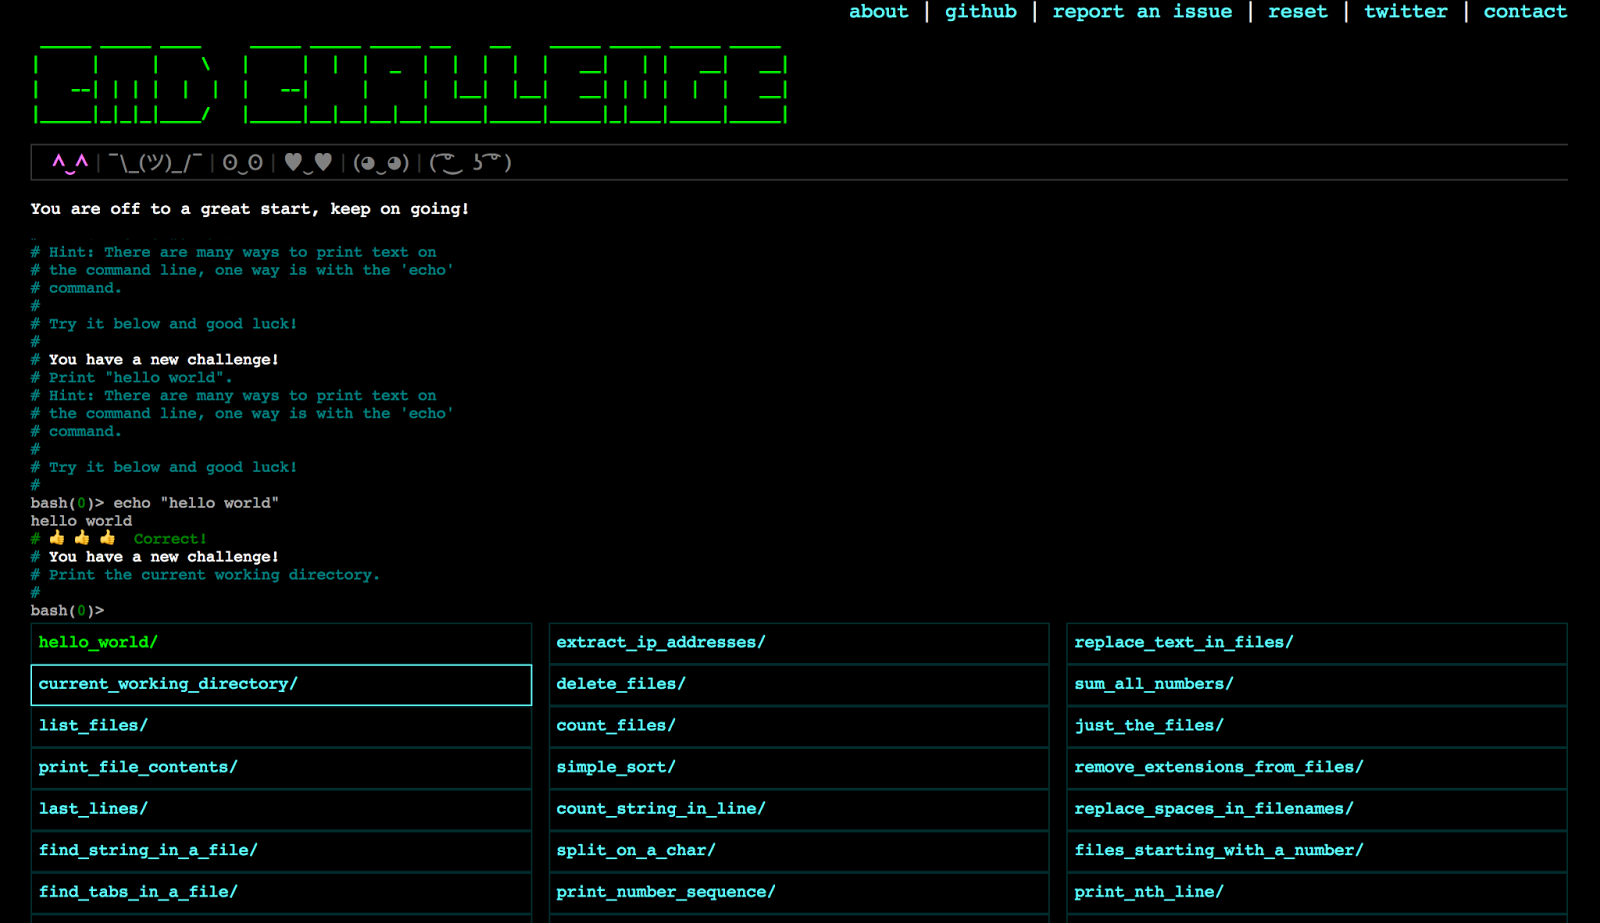Open the about page
This screenshot has width=1600, height=923.
click(877, 11)
